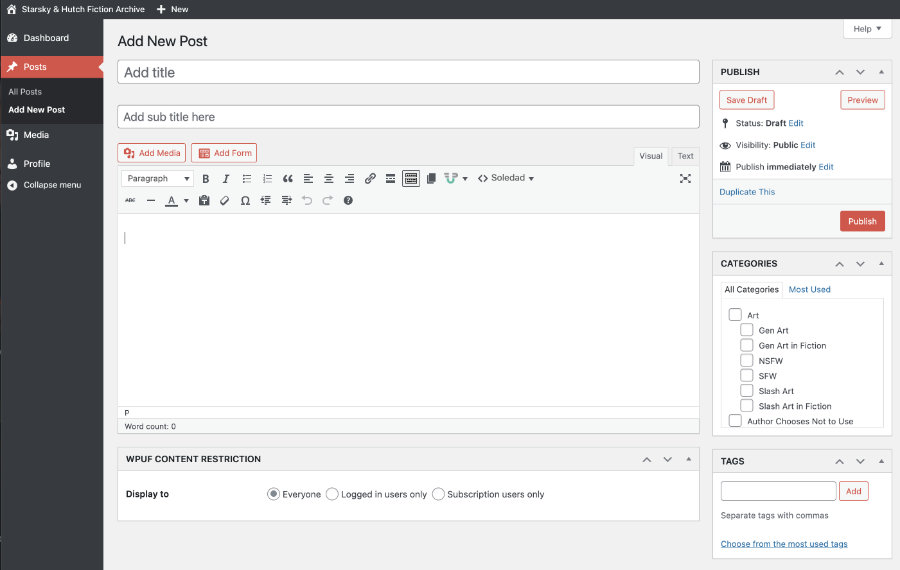
Task: Switch to the Visual editor tab
Action: (x=650, y=156)
